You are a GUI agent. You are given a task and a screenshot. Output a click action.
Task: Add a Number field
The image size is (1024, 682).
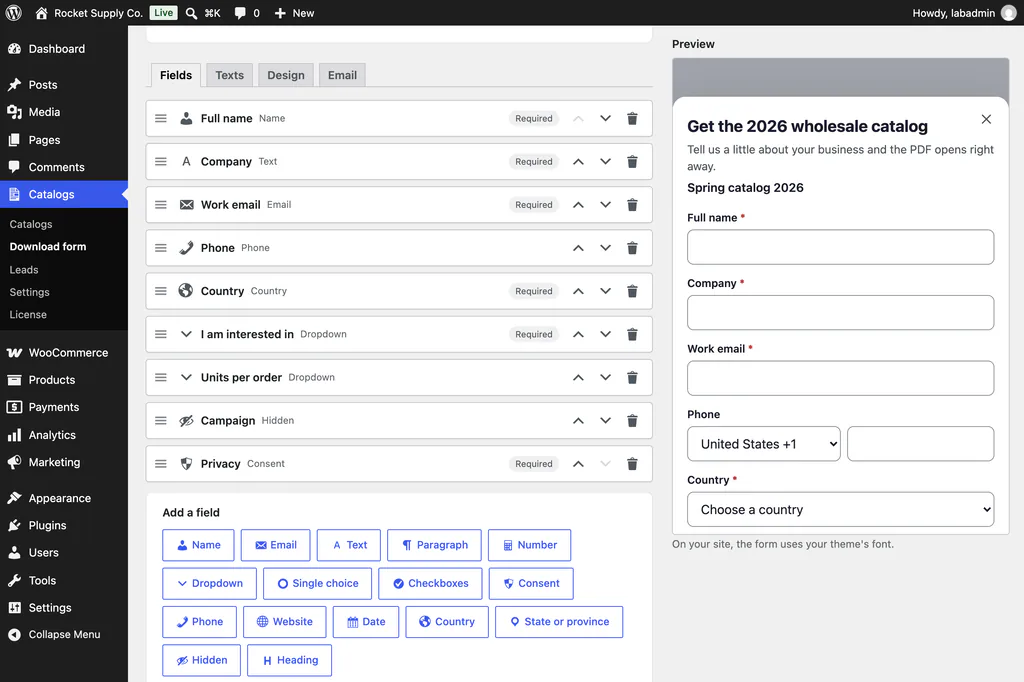tap(530, 545)
